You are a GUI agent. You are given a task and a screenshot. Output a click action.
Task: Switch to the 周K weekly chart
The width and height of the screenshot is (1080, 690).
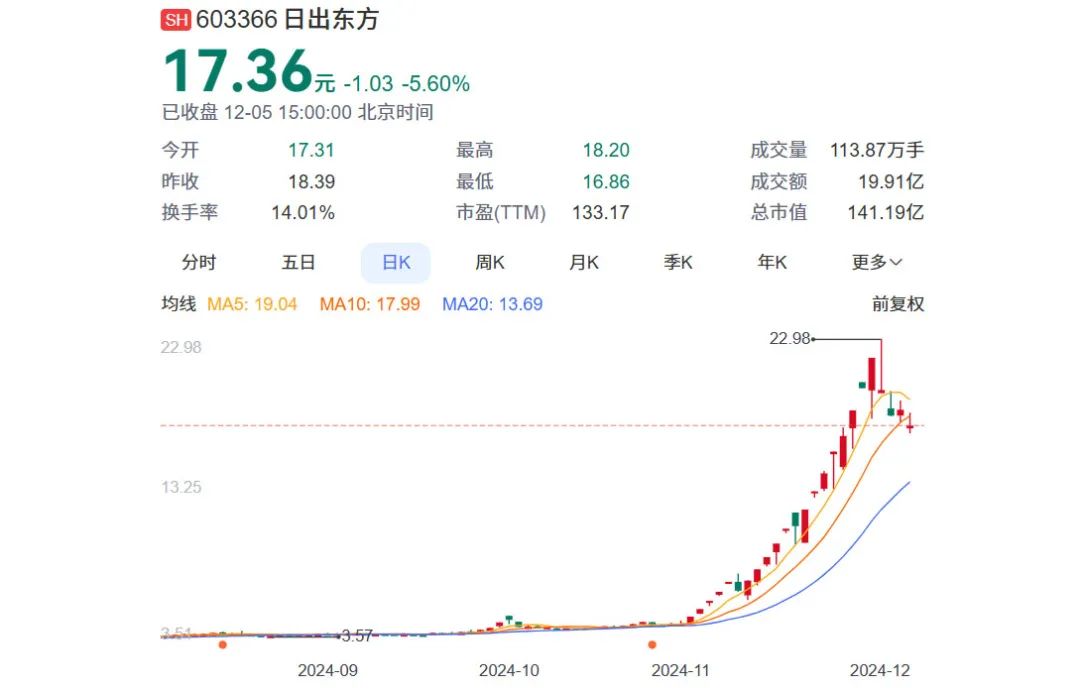pyautogui.click(x=490, y=263)
